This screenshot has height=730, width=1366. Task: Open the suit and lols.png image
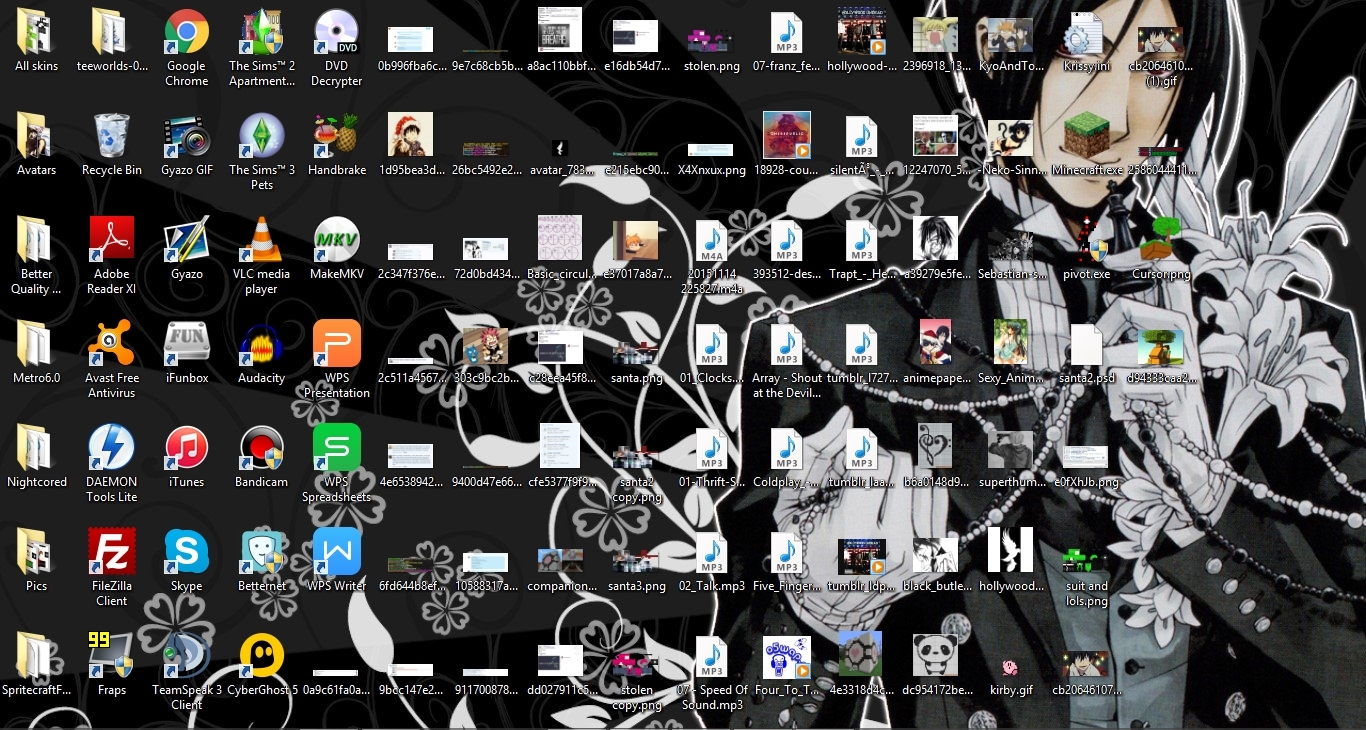click(1086, 560)
